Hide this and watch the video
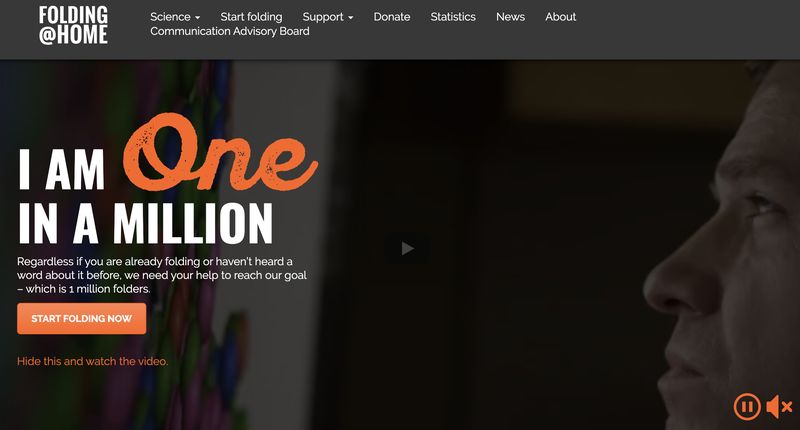The height and width of the screenshot is (430, 800). 92,361
